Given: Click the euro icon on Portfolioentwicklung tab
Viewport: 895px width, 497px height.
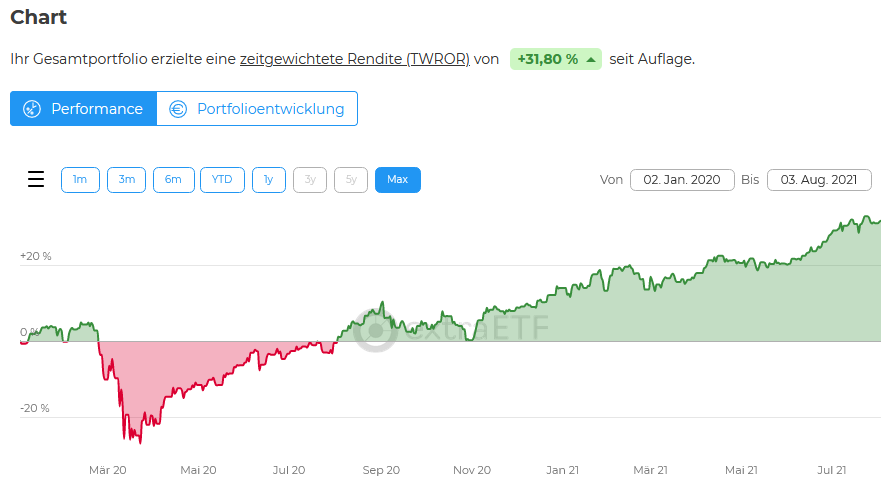Looking at the screenshot, I should (178, 109).
